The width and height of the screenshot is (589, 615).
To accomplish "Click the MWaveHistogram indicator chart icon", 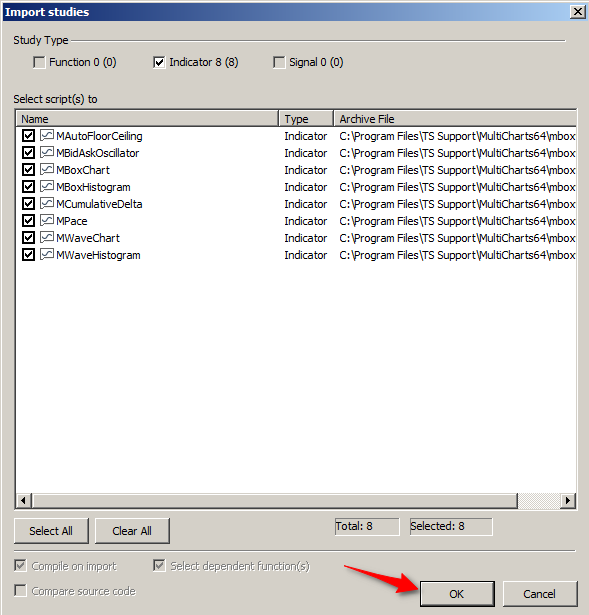I will click(47, 254).
